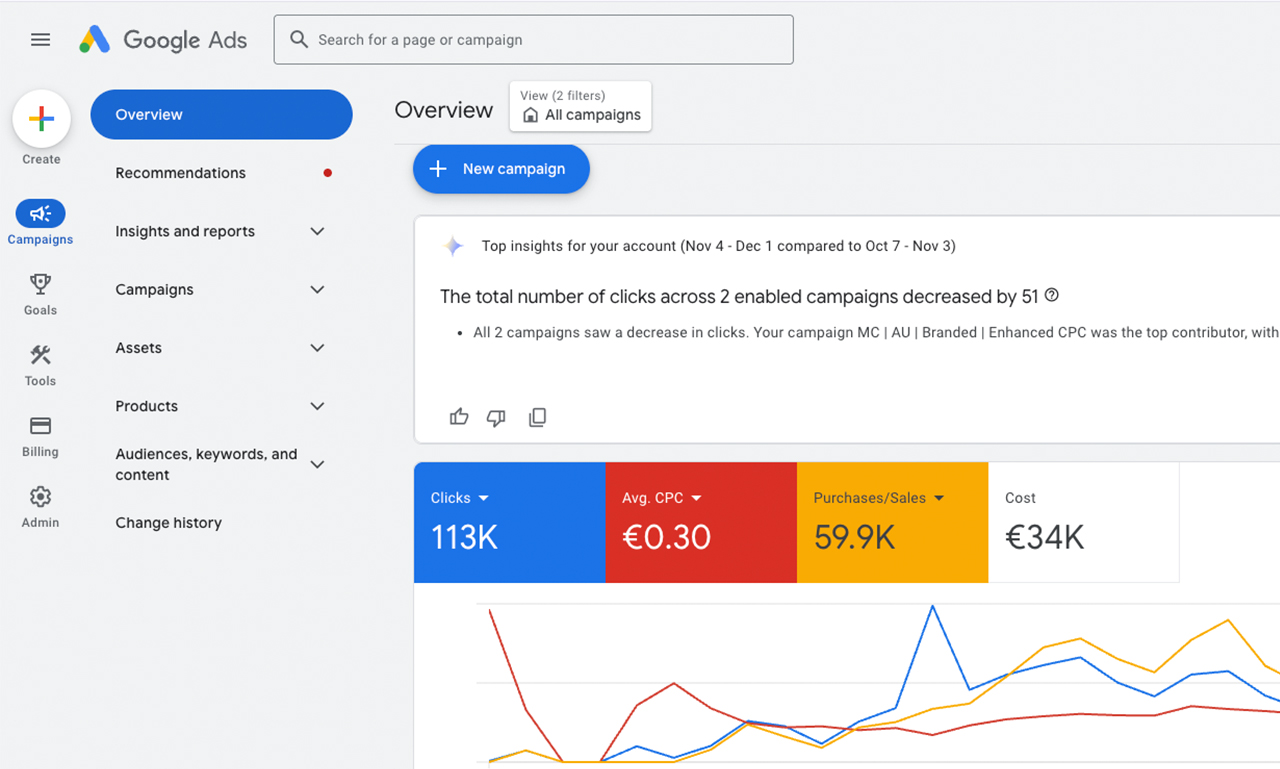The image size is (1280, 769).
Task: Open the hamburger main menu
Action: point(40,40)
